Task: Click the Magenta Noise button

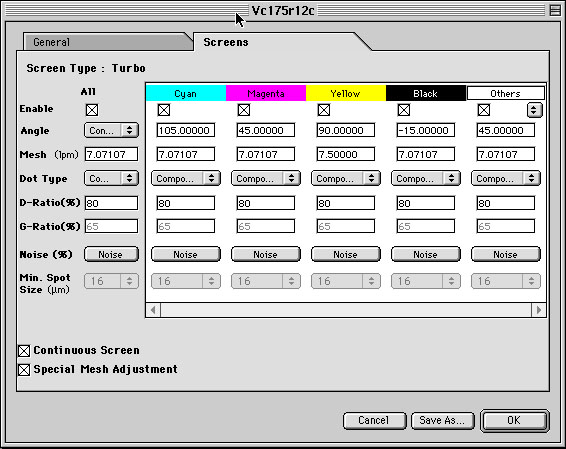Action: point(266,254)
